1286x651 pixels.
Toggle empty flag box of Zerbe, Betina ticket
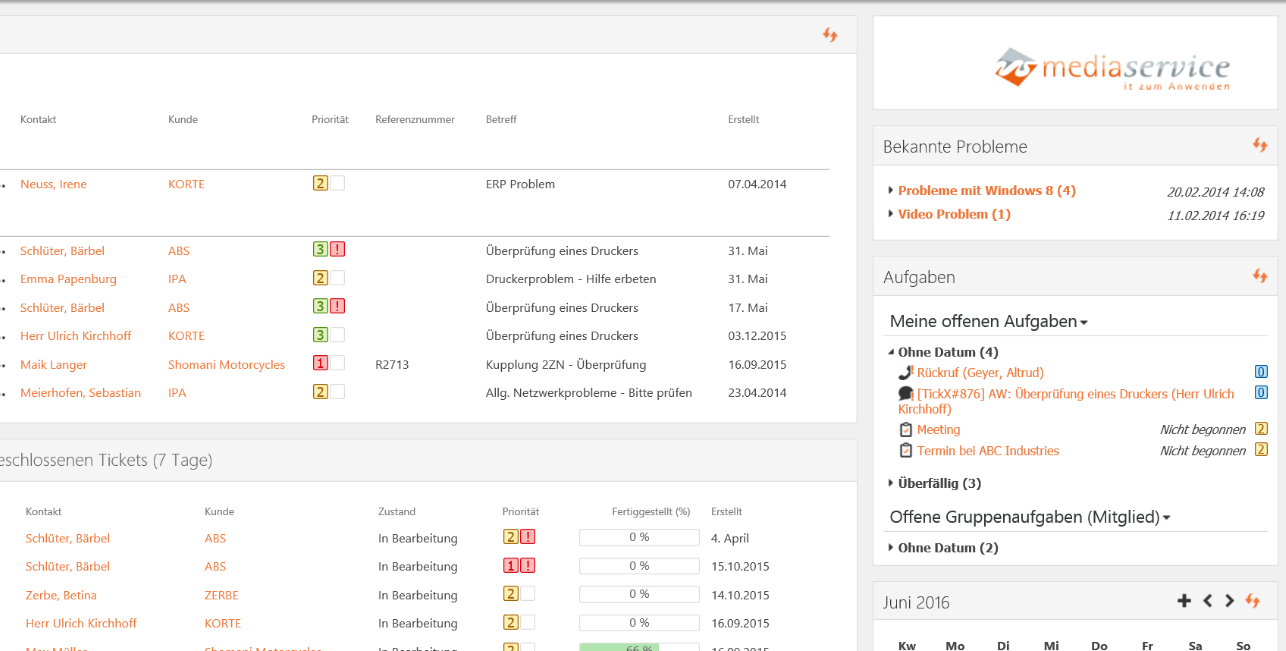coord(528,594)
